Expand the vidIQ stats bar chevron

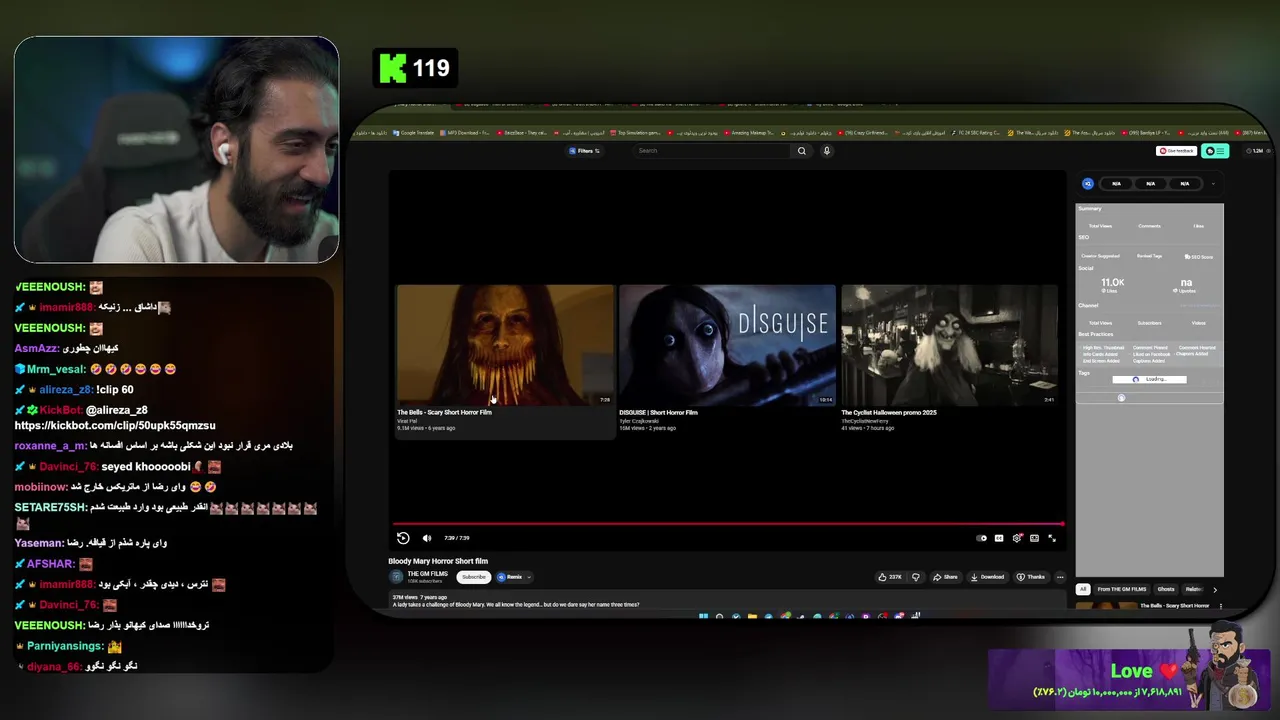pyautogui.click(x=1213, y=184)
